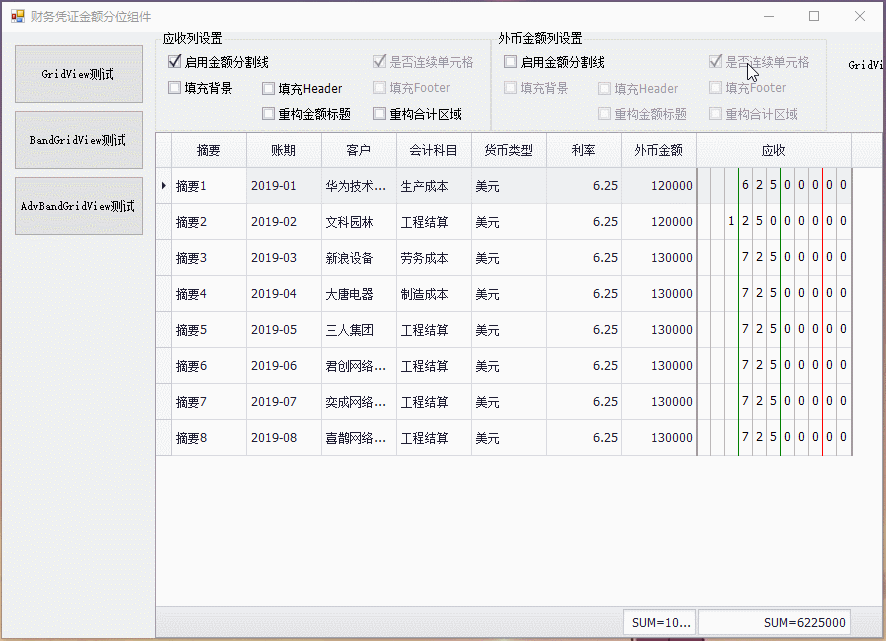Click the SUM=10... footer cell
The width and height of the screenshot is (886, 641).
pyautogui.click(x=660, y=622)
